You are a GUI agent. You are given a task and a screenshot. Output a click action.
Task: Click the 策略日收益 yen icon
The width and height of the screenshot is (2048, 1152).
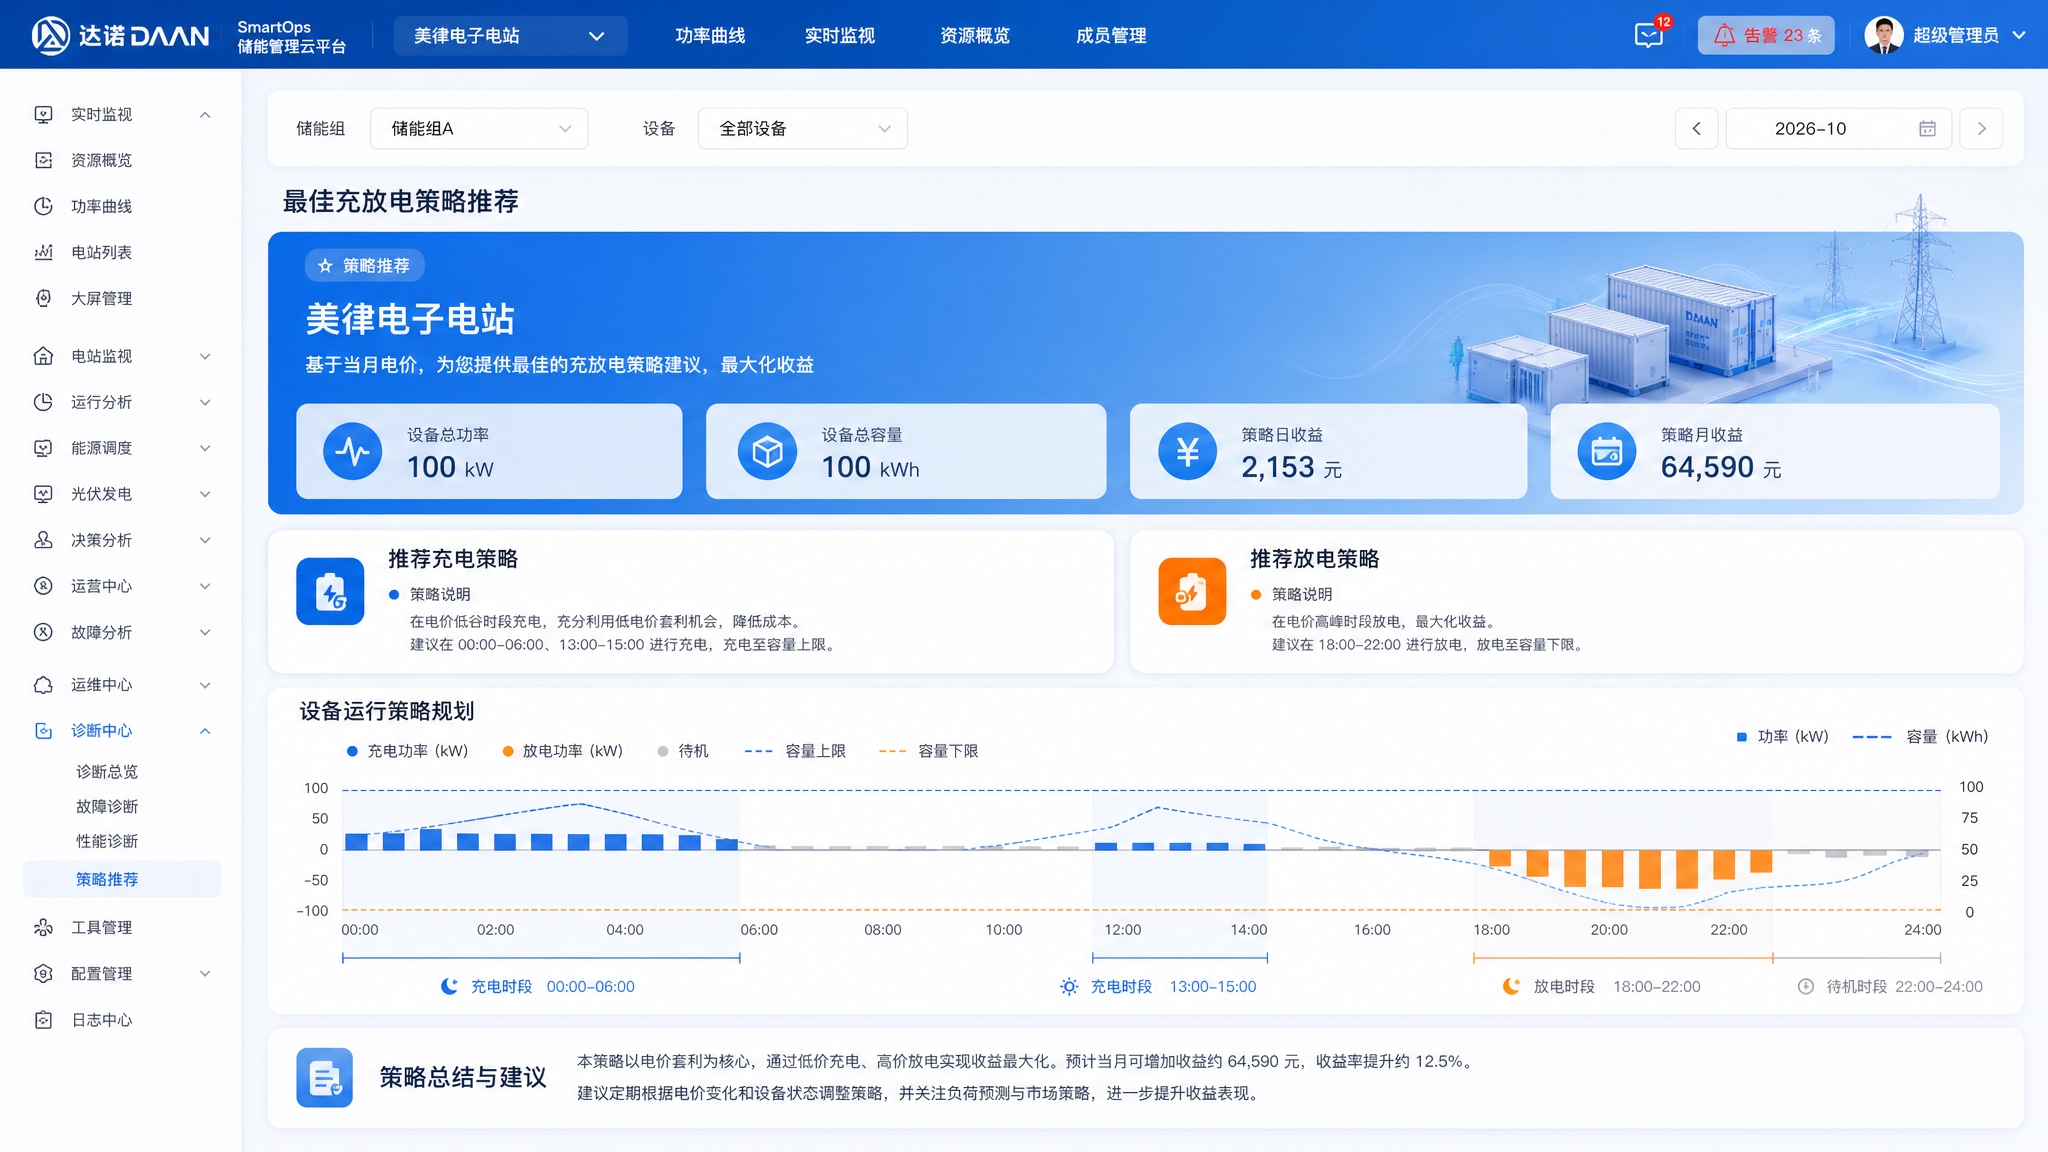[x=1187, y=451]
